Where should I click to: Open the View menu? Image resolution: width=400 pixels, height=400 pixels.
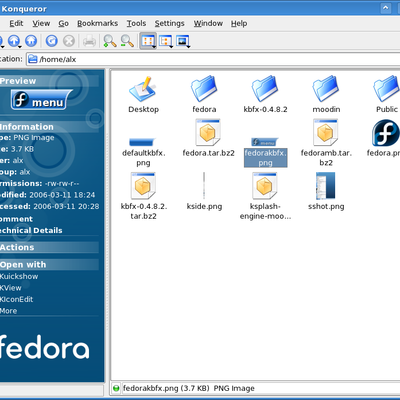[41, 23]
